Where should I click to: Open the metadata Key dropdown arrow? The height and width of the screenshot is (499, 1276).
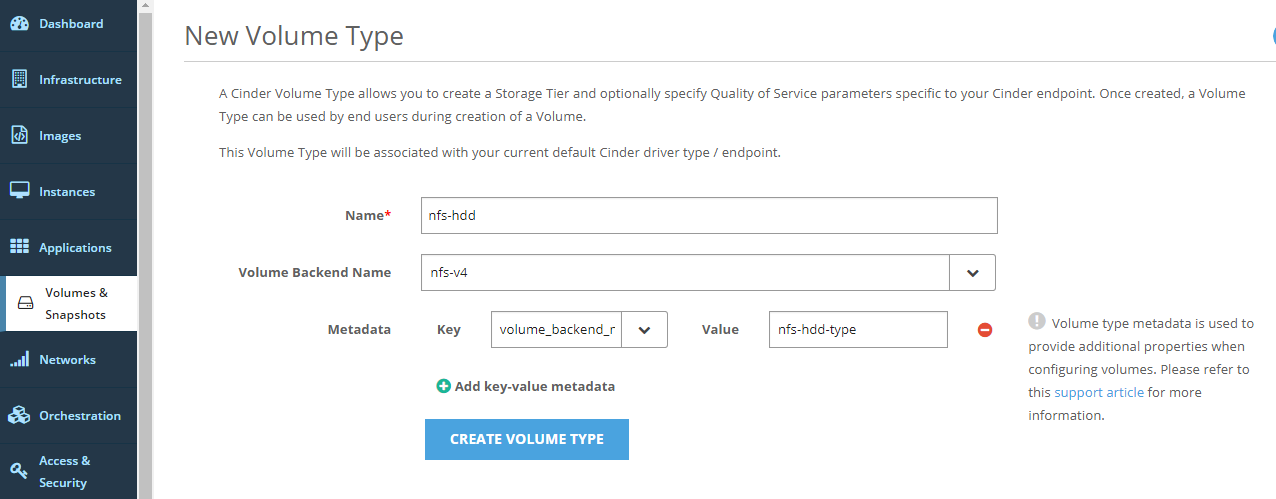point(644,329)
